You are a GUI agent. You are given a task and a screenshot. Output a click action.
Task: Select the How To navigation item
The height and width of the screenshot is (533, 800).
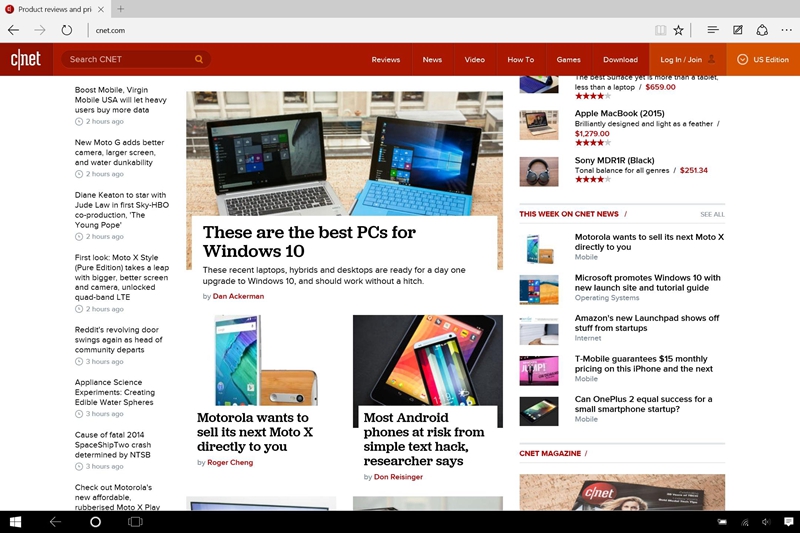[520, 59]
